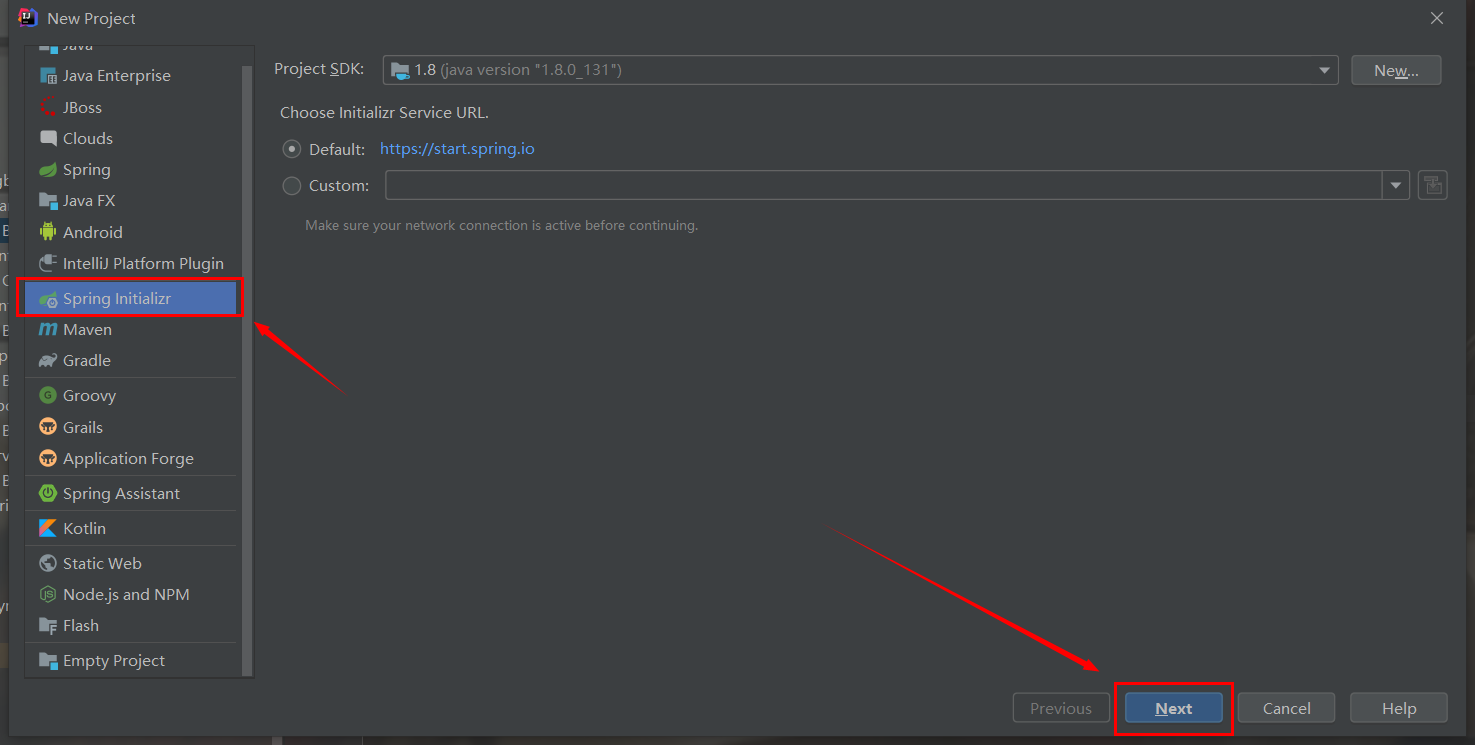Select the 'Node.js and NPM' list row

point(133,594)
